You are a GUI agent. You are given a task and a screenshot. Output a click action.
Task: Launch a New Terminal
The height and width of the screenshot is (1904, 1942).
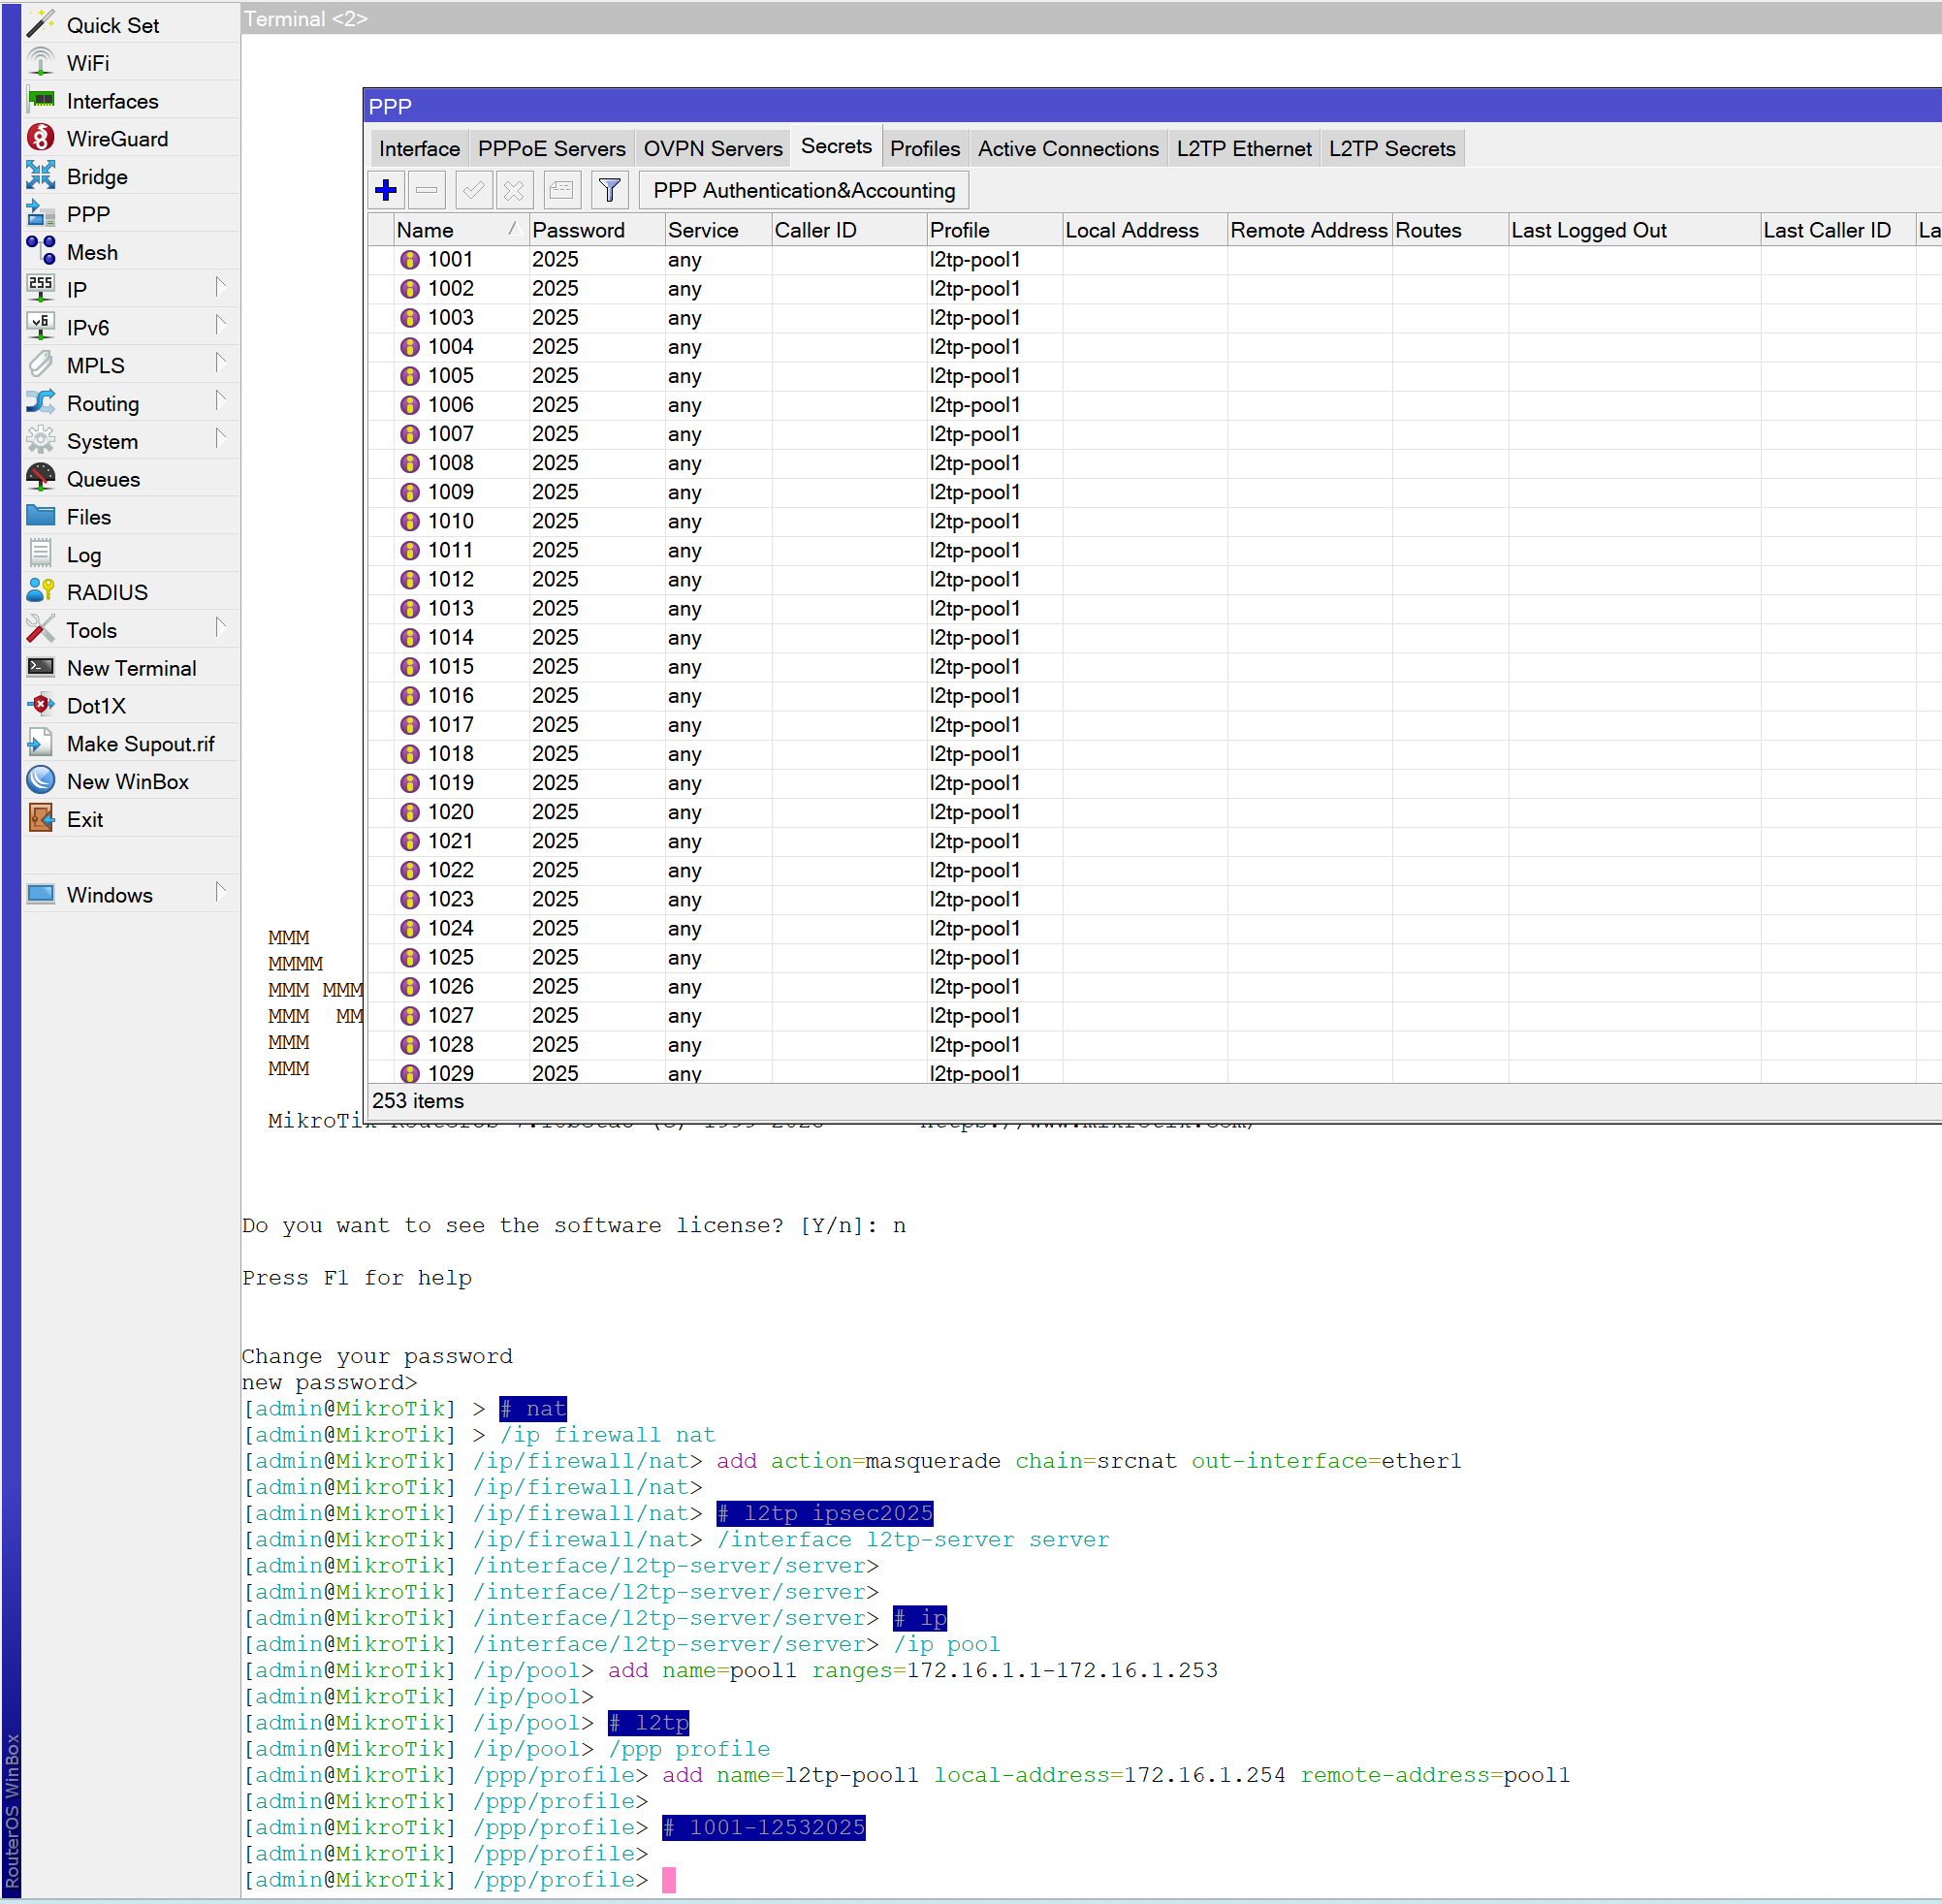click(130, 668)
